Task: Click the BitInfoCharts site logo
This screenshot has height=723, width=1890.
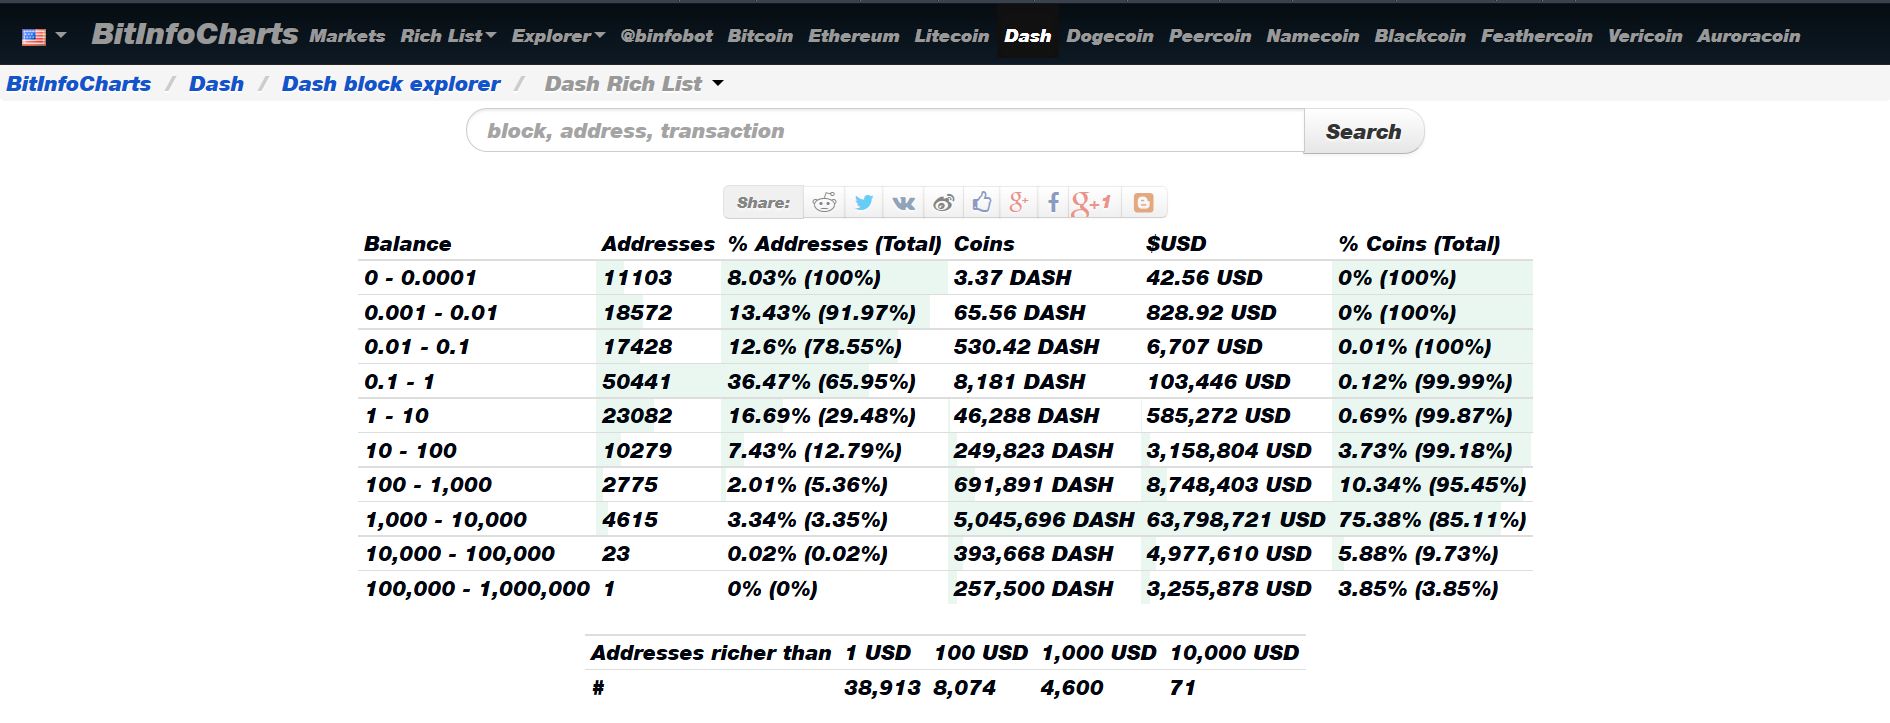Action: (195, 34)
